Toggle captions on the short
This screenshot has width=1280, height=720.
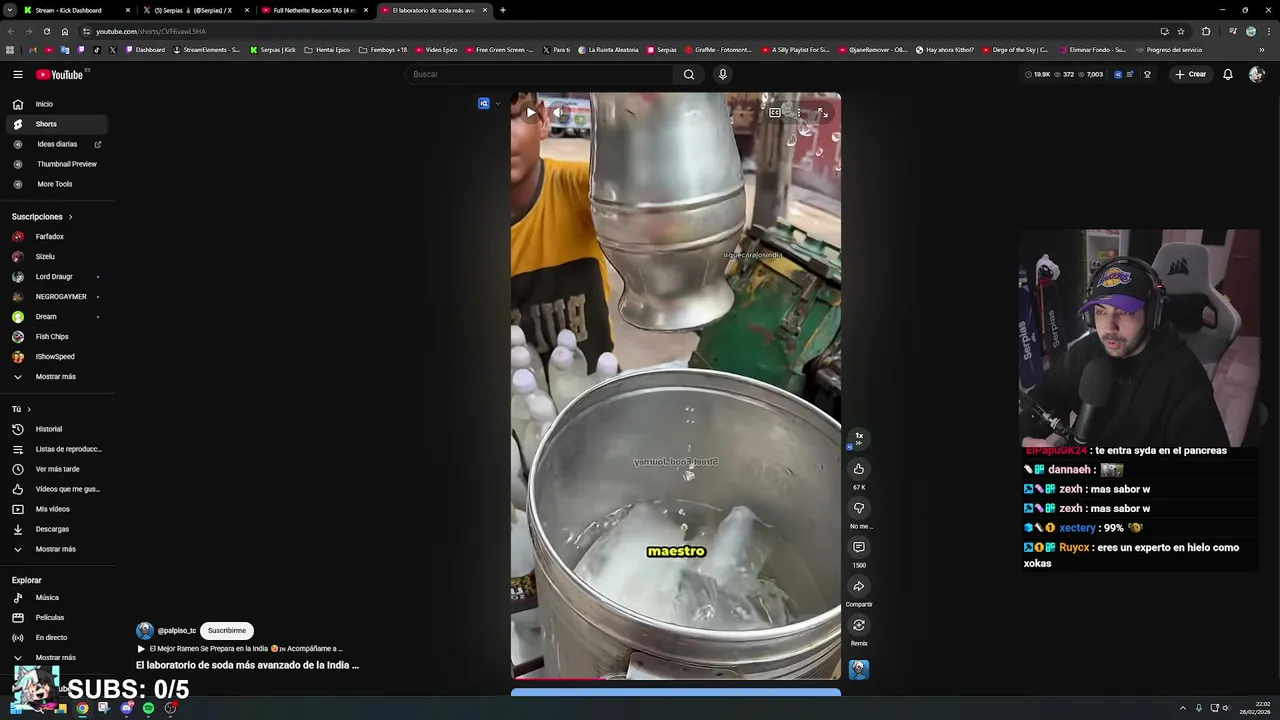click(x=774, y=113)
